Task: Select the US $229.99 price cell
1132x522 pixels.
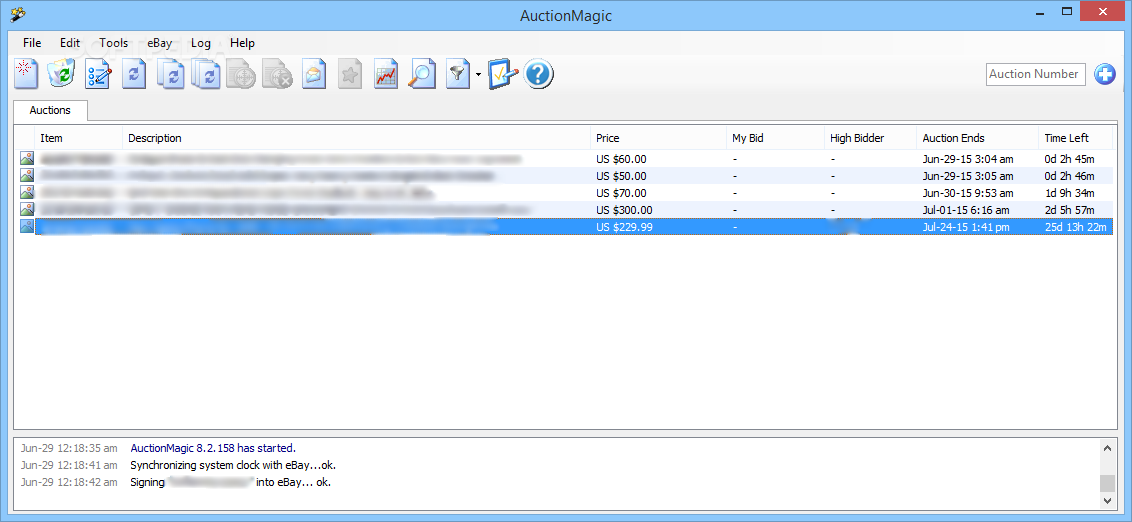Action: point(624,227)
